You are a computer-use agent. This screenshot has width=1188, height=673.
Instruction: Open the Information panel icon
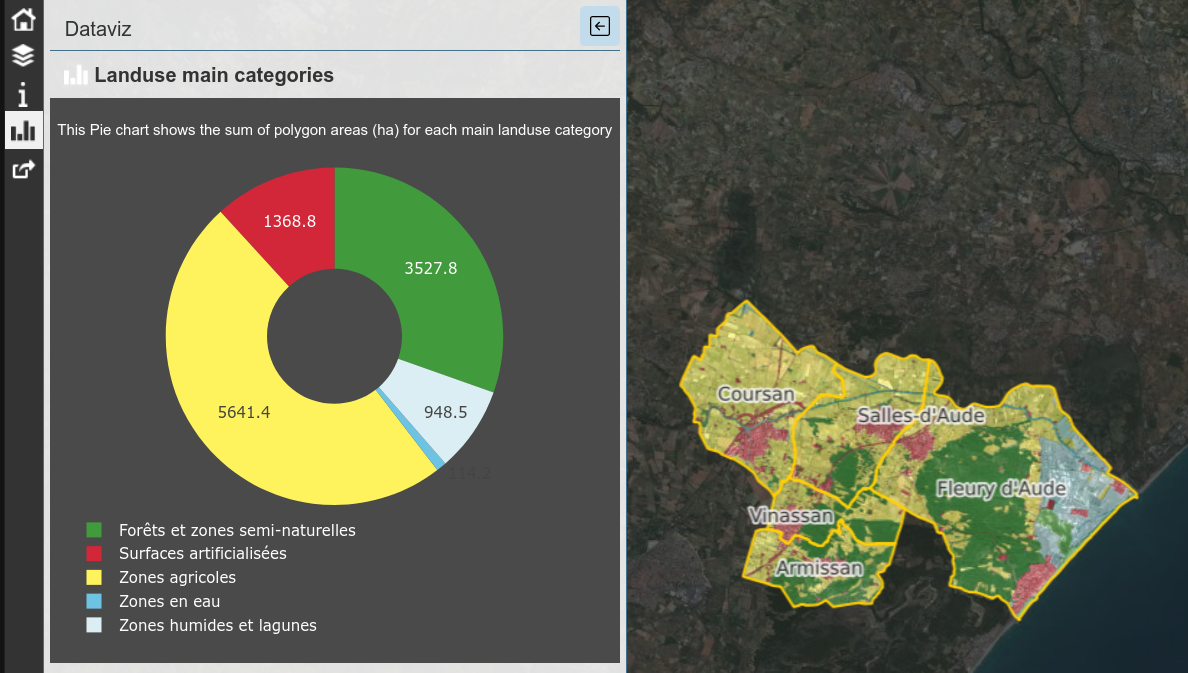click(x=23, y=94)
